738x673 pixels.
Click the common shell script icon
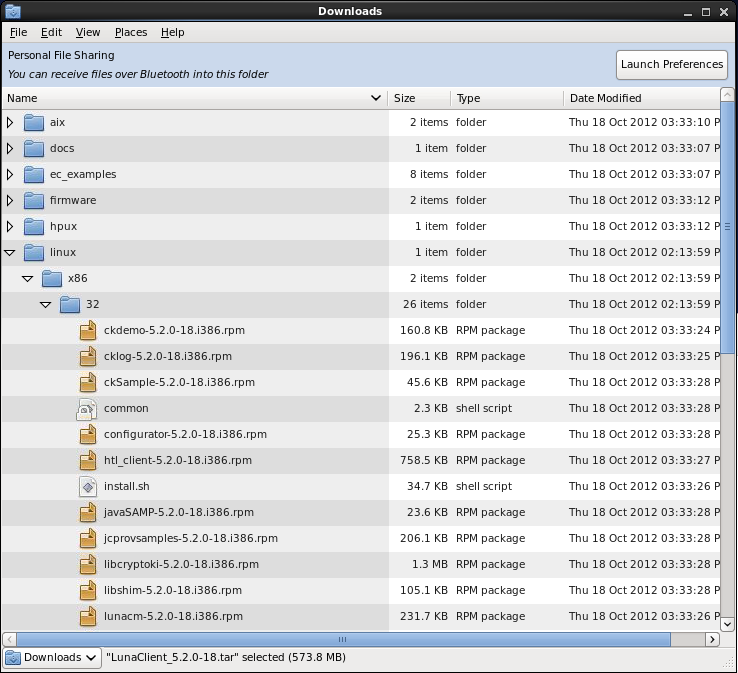click(x=89, y=408)
